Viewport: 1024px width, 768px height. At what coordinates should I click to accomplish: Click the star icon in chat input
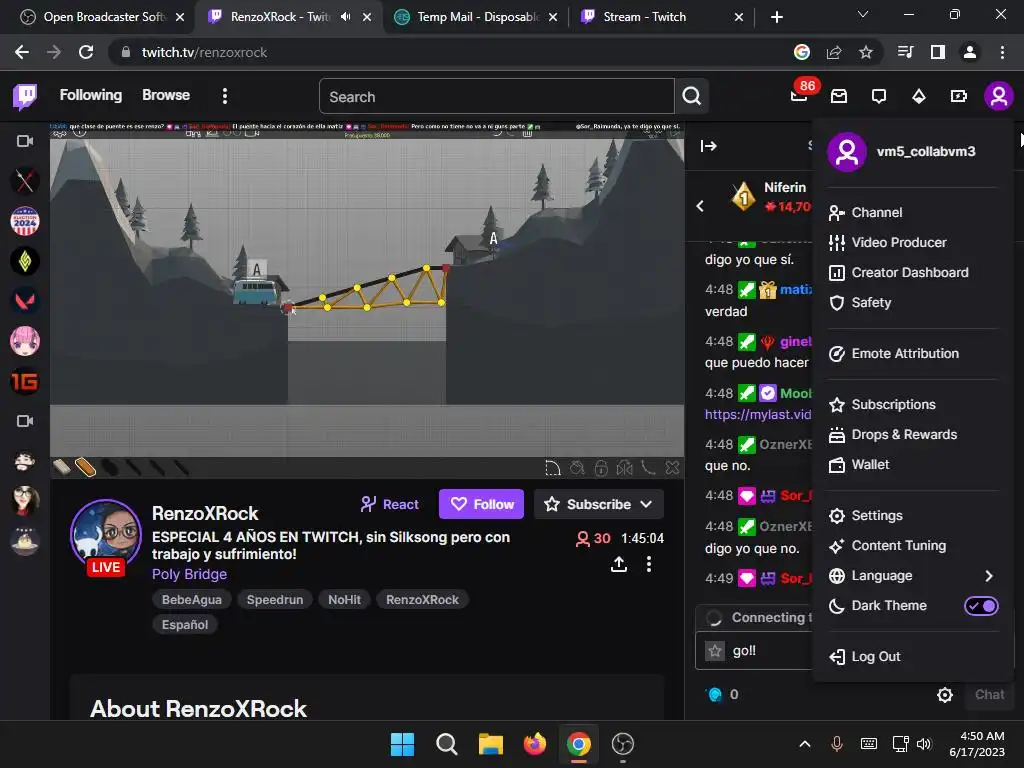pyautogui.click(x=715, y=651)
